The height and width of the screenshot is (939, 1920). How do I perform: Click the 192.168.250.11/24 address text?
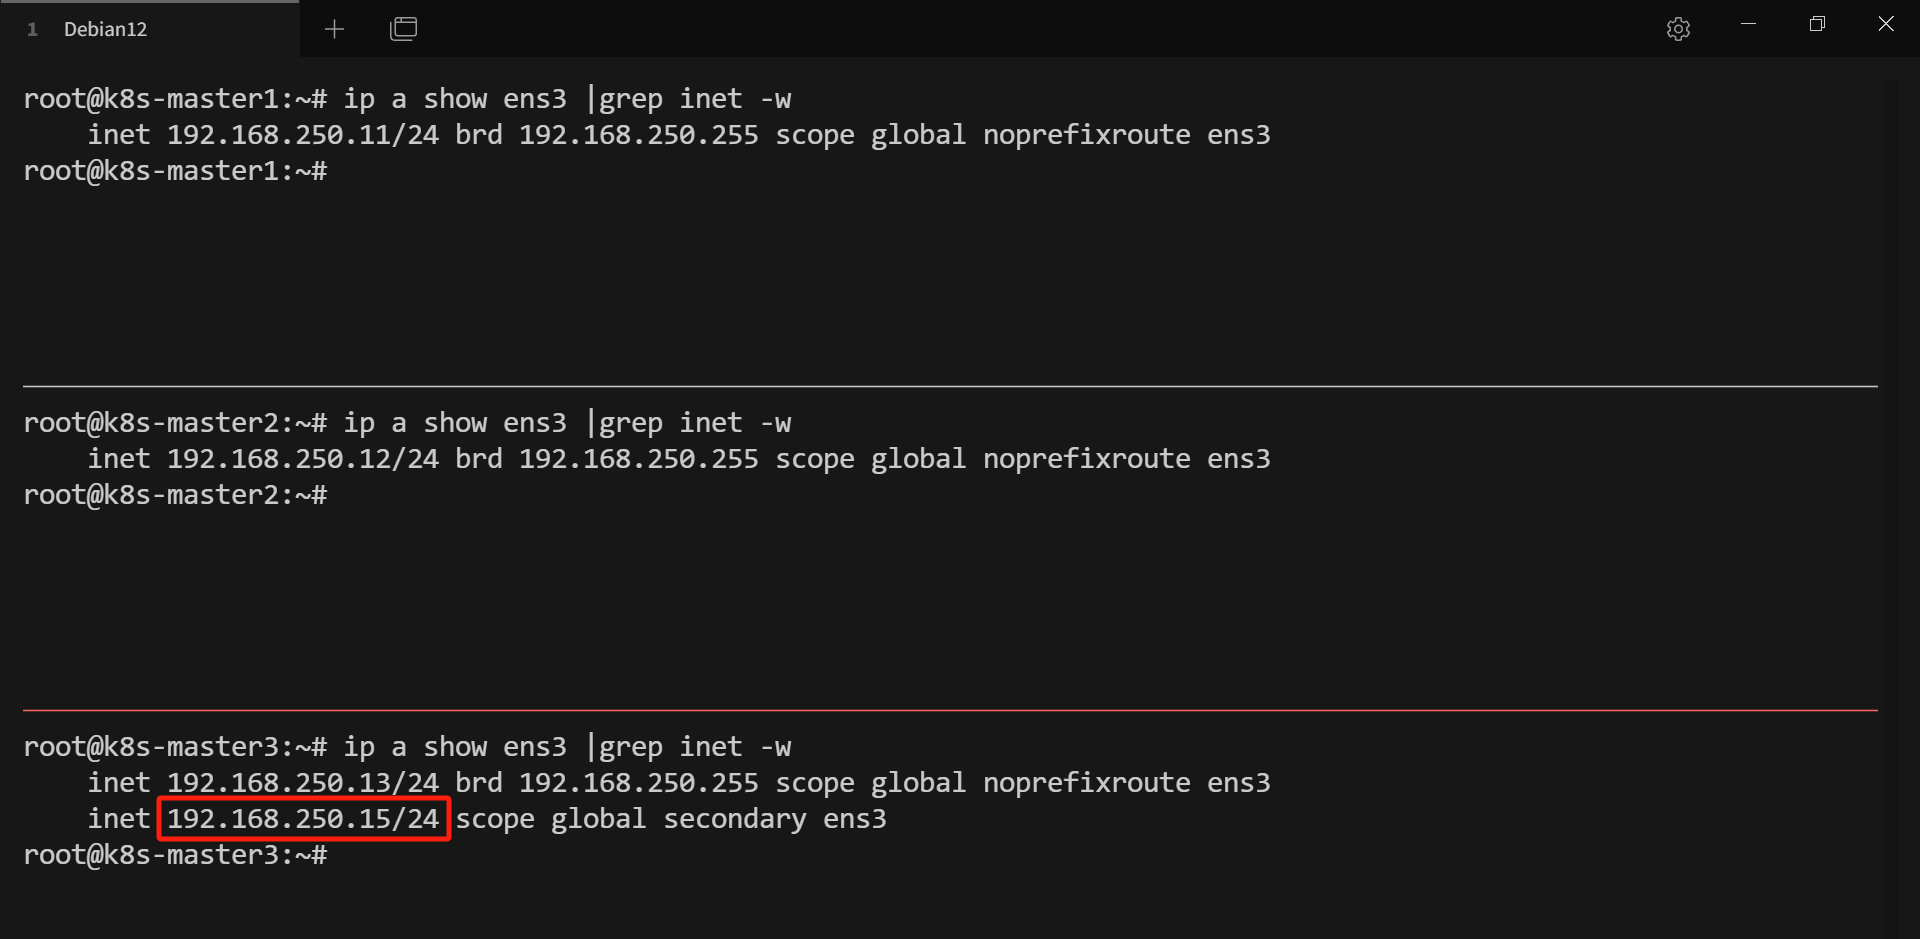click(303, 135)
